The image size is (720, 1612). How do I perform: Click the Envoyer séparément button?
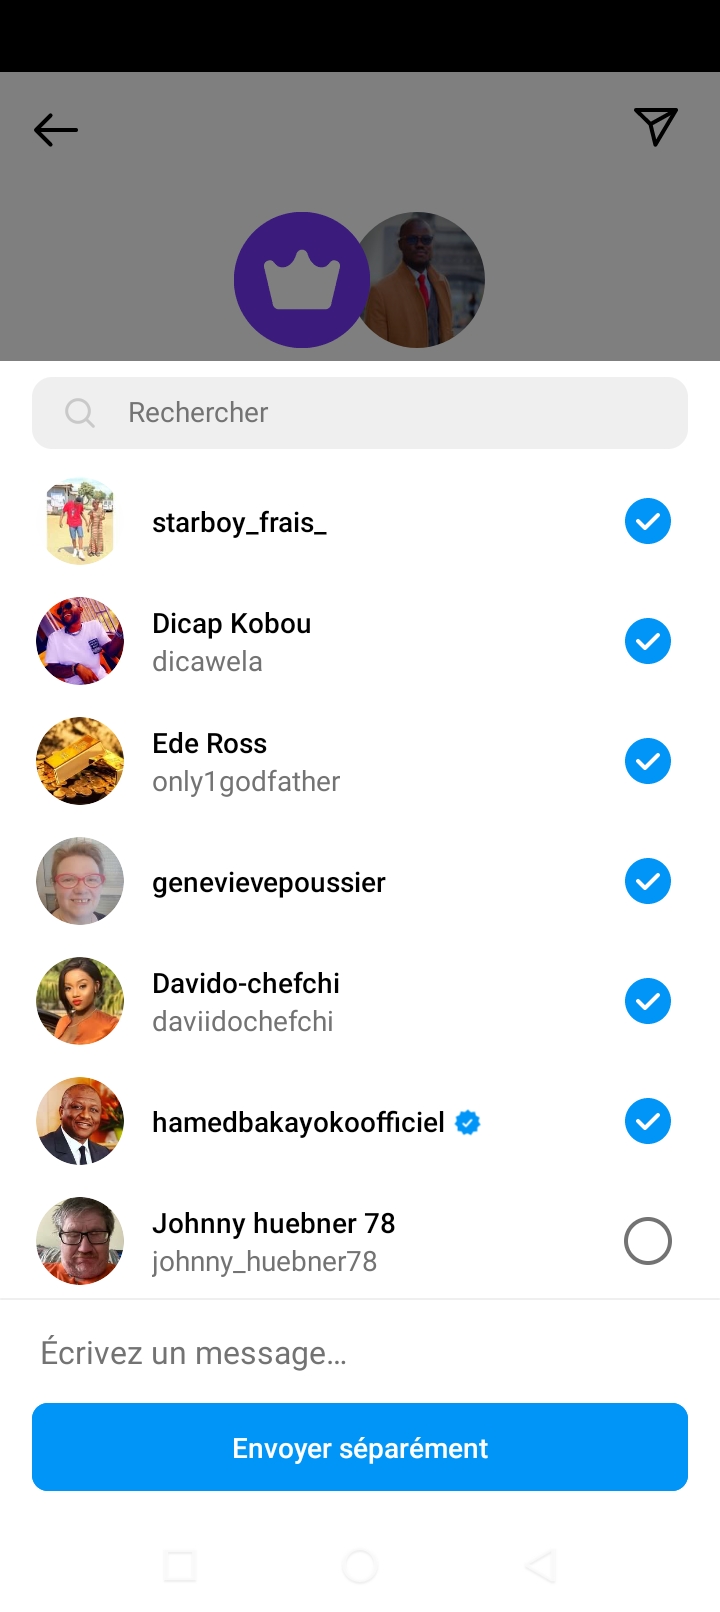tap(360, 1447)
